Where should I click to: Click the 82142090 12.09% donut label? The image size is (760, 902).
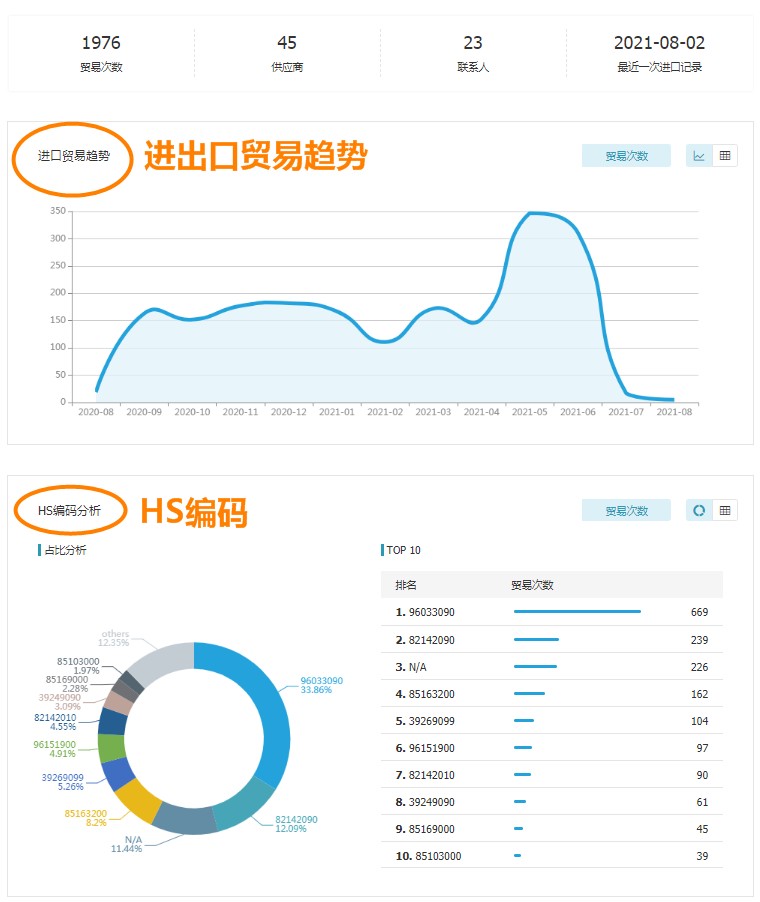pyautogui.click(x=296, y=824)
